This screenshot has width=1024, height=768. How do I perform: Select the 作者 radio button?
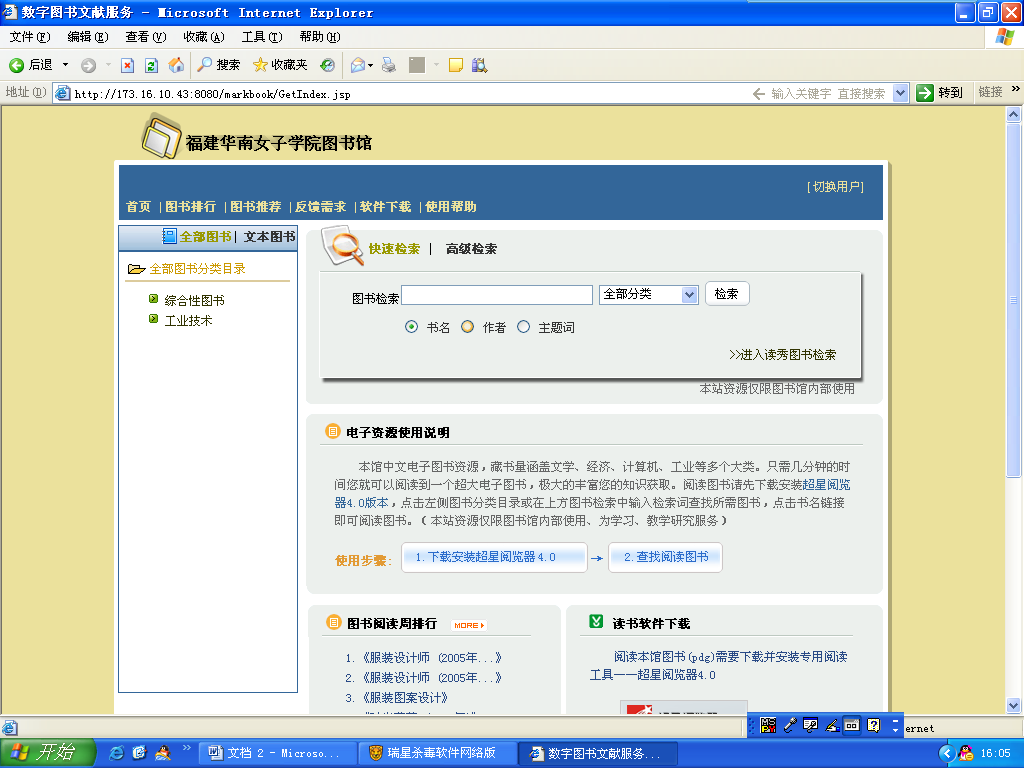[x=468, y=327]
